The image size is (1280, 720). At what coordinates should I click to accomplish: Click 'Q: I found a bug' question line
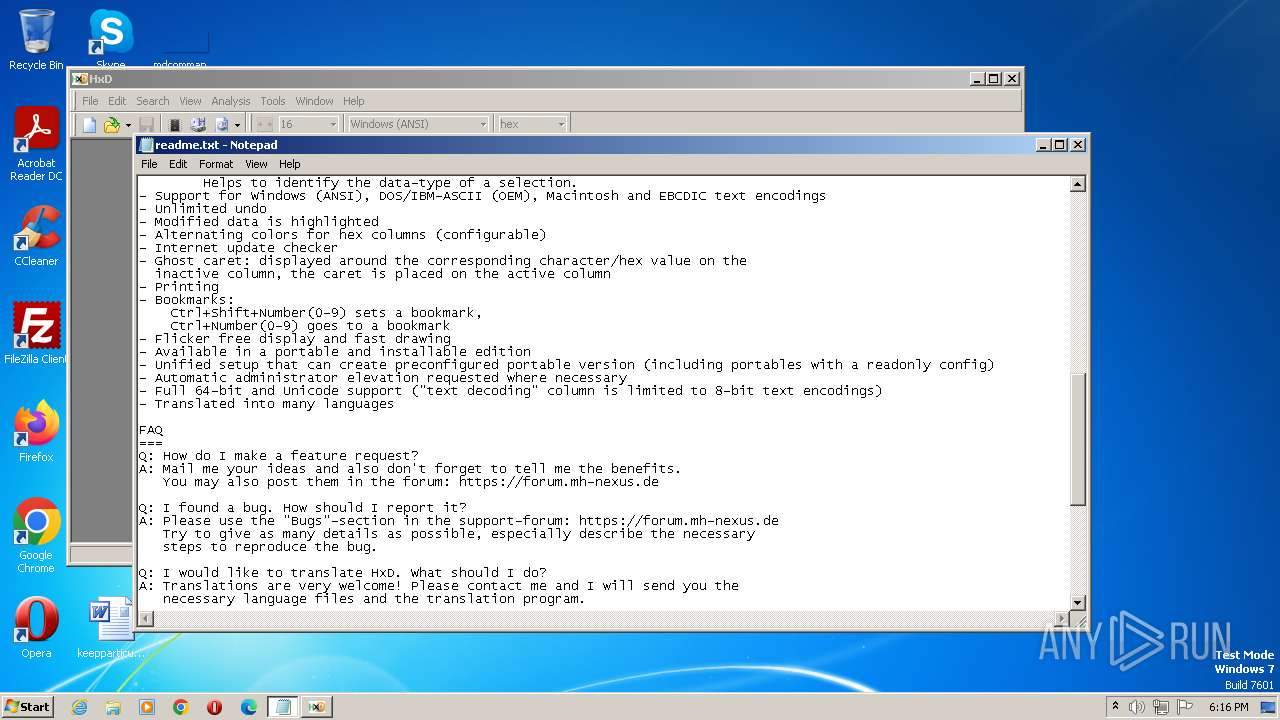pyautogui.click(x=303, y=508)
